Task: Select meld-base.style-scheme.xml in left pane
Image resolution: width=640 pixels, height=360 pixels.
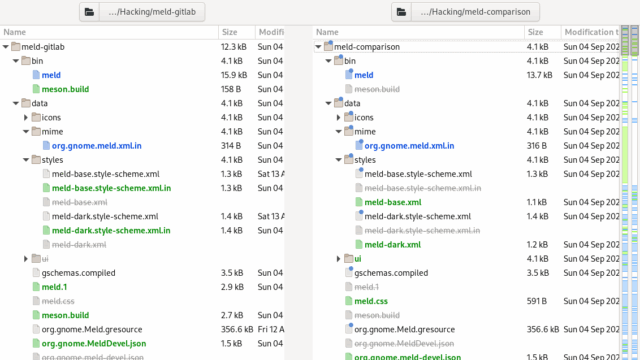Action: pos(106,174)
